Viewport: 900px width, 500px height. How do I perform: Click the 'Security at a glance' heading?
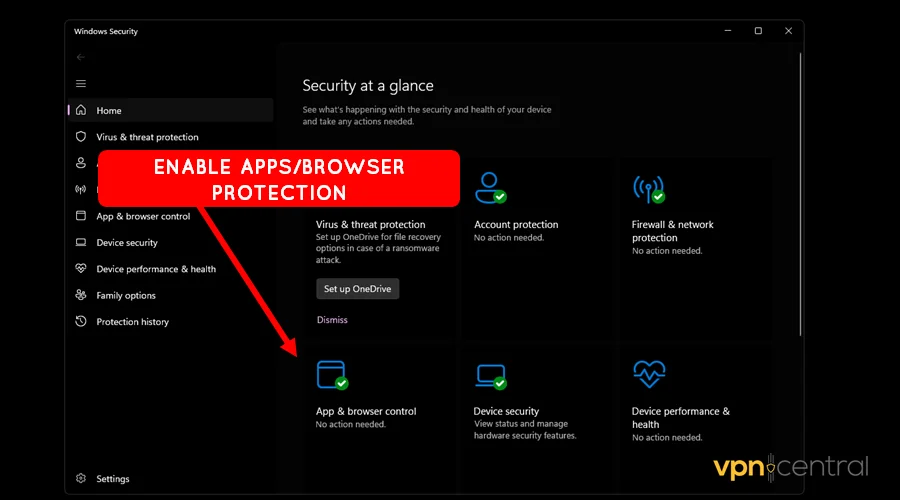pyautogui.click(x=368, y=86)
